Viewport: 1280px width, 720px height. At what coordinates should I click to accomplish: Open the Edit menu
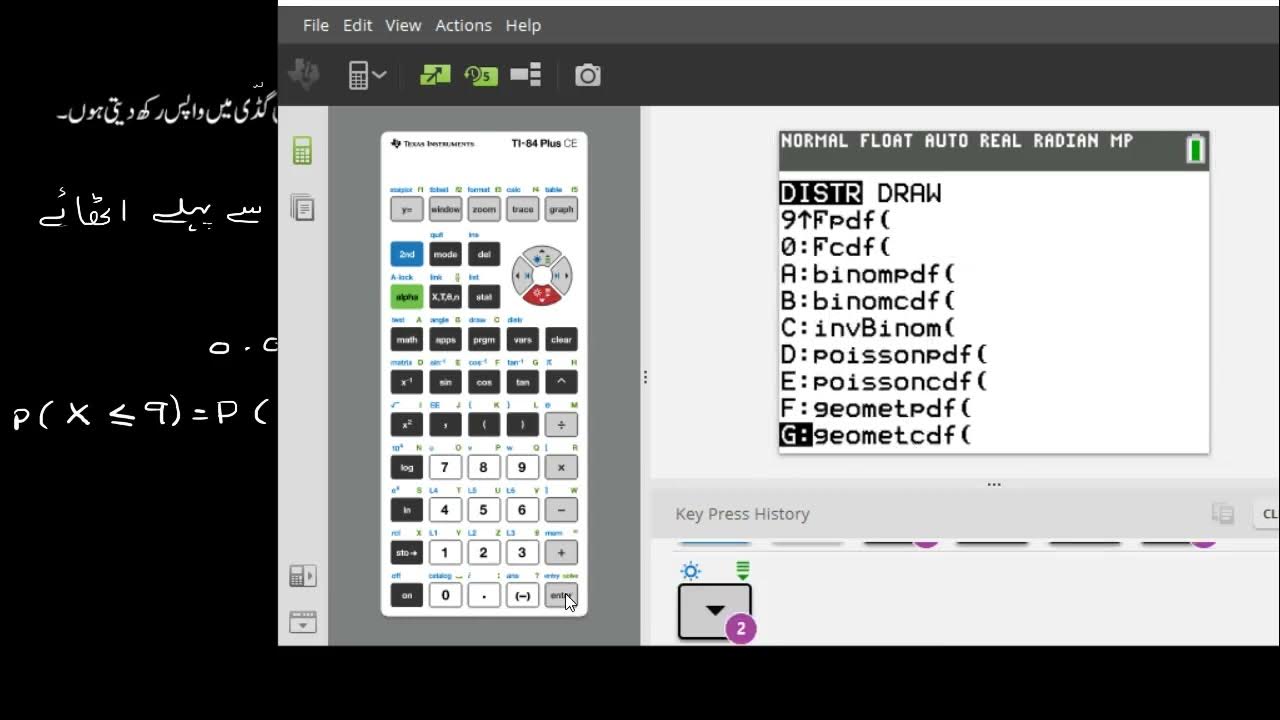click(x=357, y=25)
